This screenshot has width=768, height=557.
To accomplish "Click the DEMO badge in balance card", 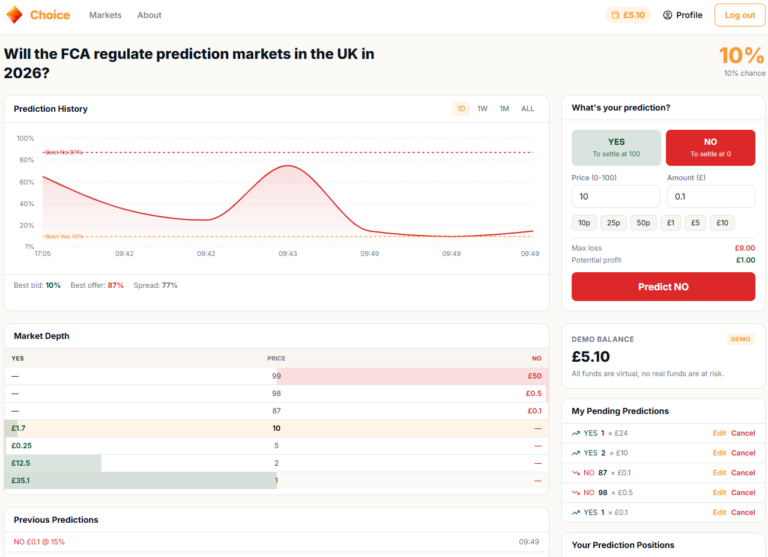I will point(741,339).
